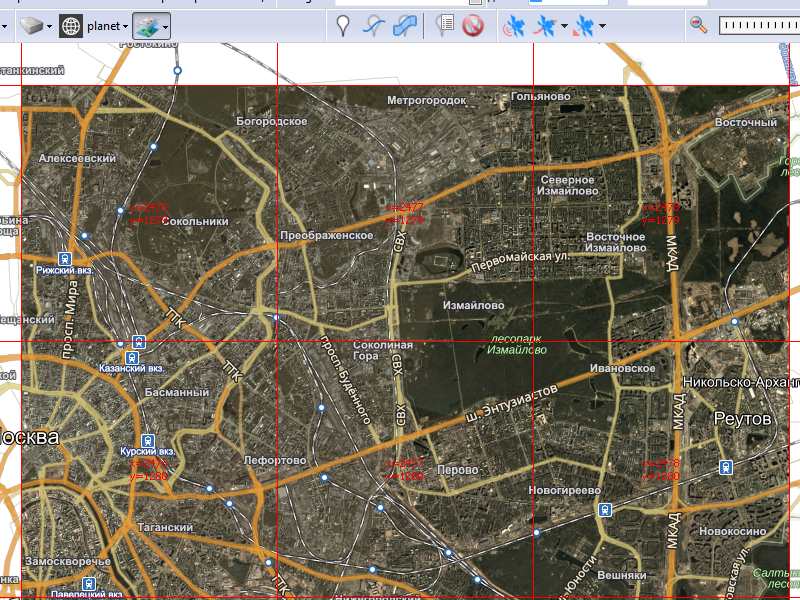Open the arrow beside the drive icon

point(49,27)
